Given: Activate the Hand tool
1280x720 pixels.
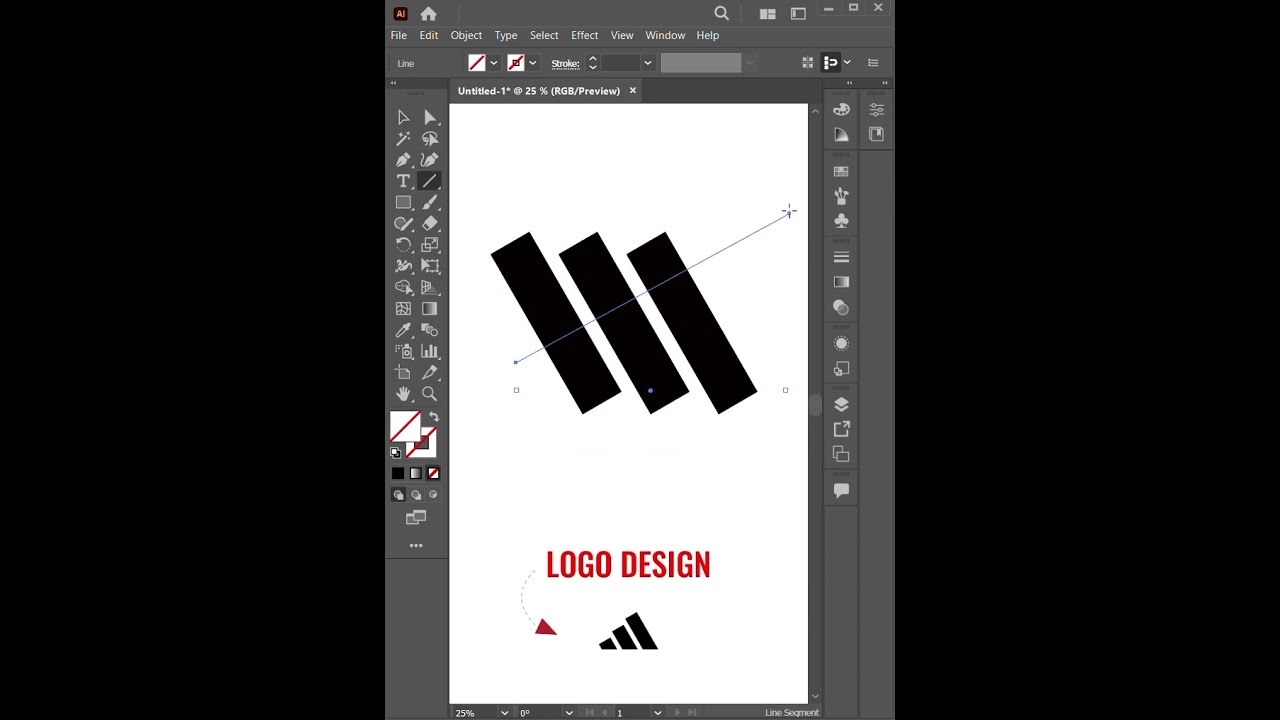Looking at the screenshot, I should tap(403, 394).
